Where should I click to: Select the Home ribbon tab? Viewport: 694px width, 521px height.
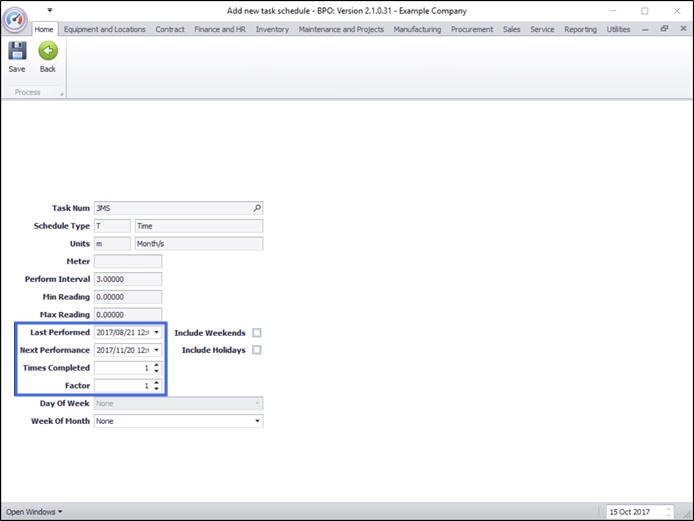(x=44, y=29)
